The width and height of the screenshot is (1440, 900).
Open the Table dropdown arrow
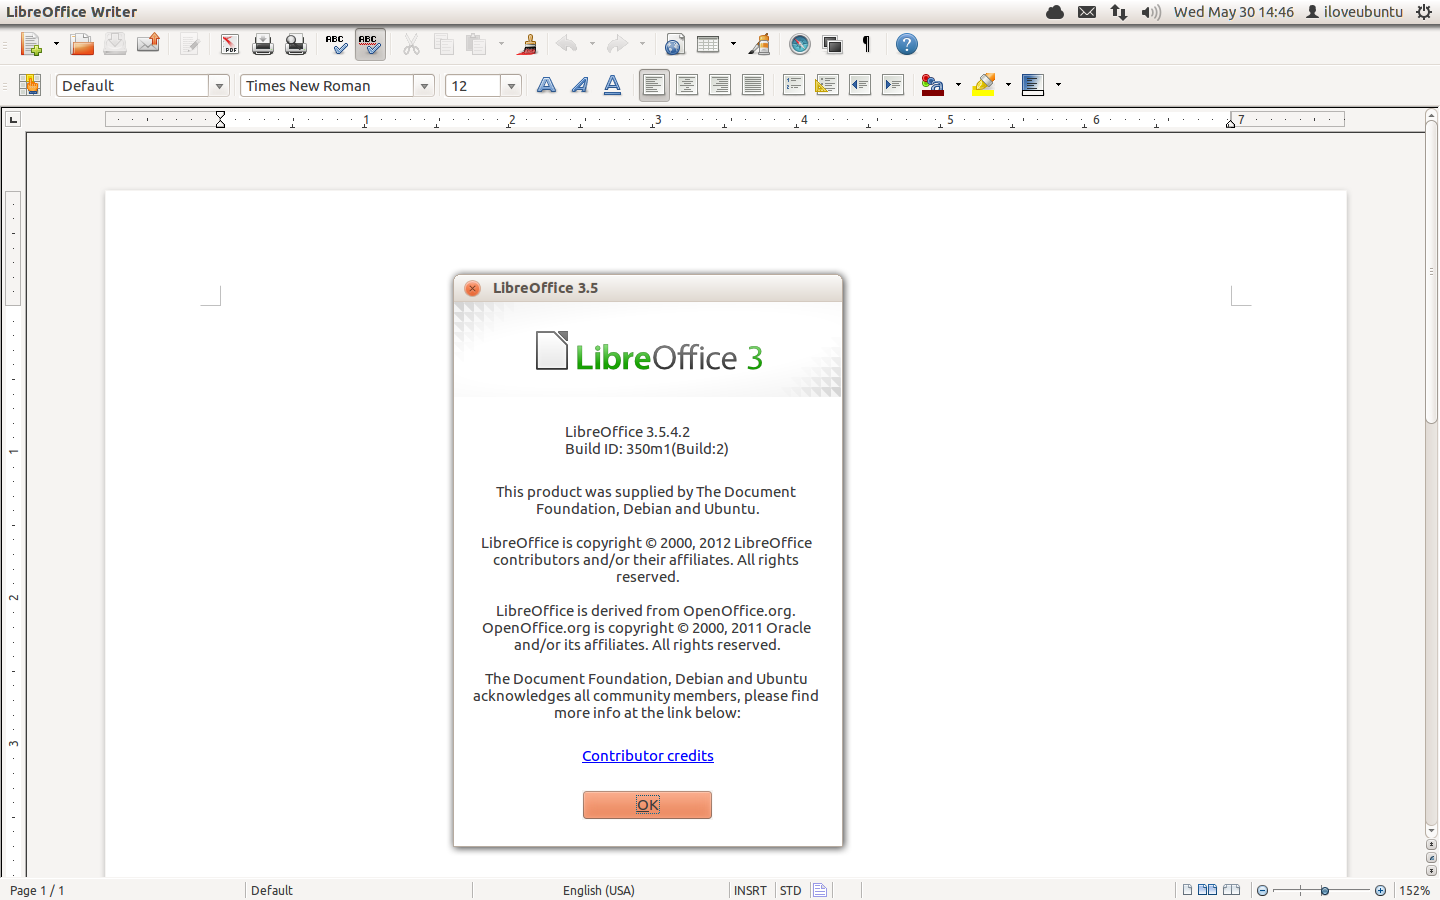pyautogui.click(x=733, y=44)
